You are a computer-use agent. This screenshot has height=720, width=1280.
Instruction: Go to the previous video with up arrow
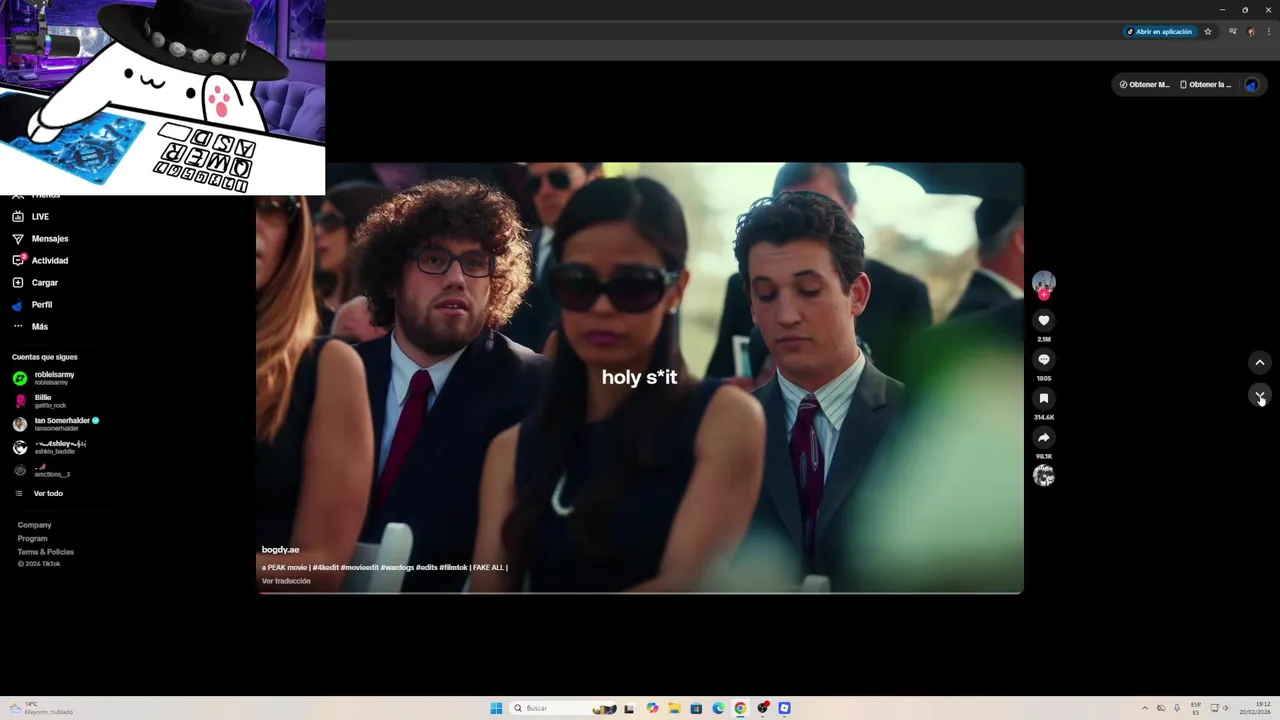1260,362
